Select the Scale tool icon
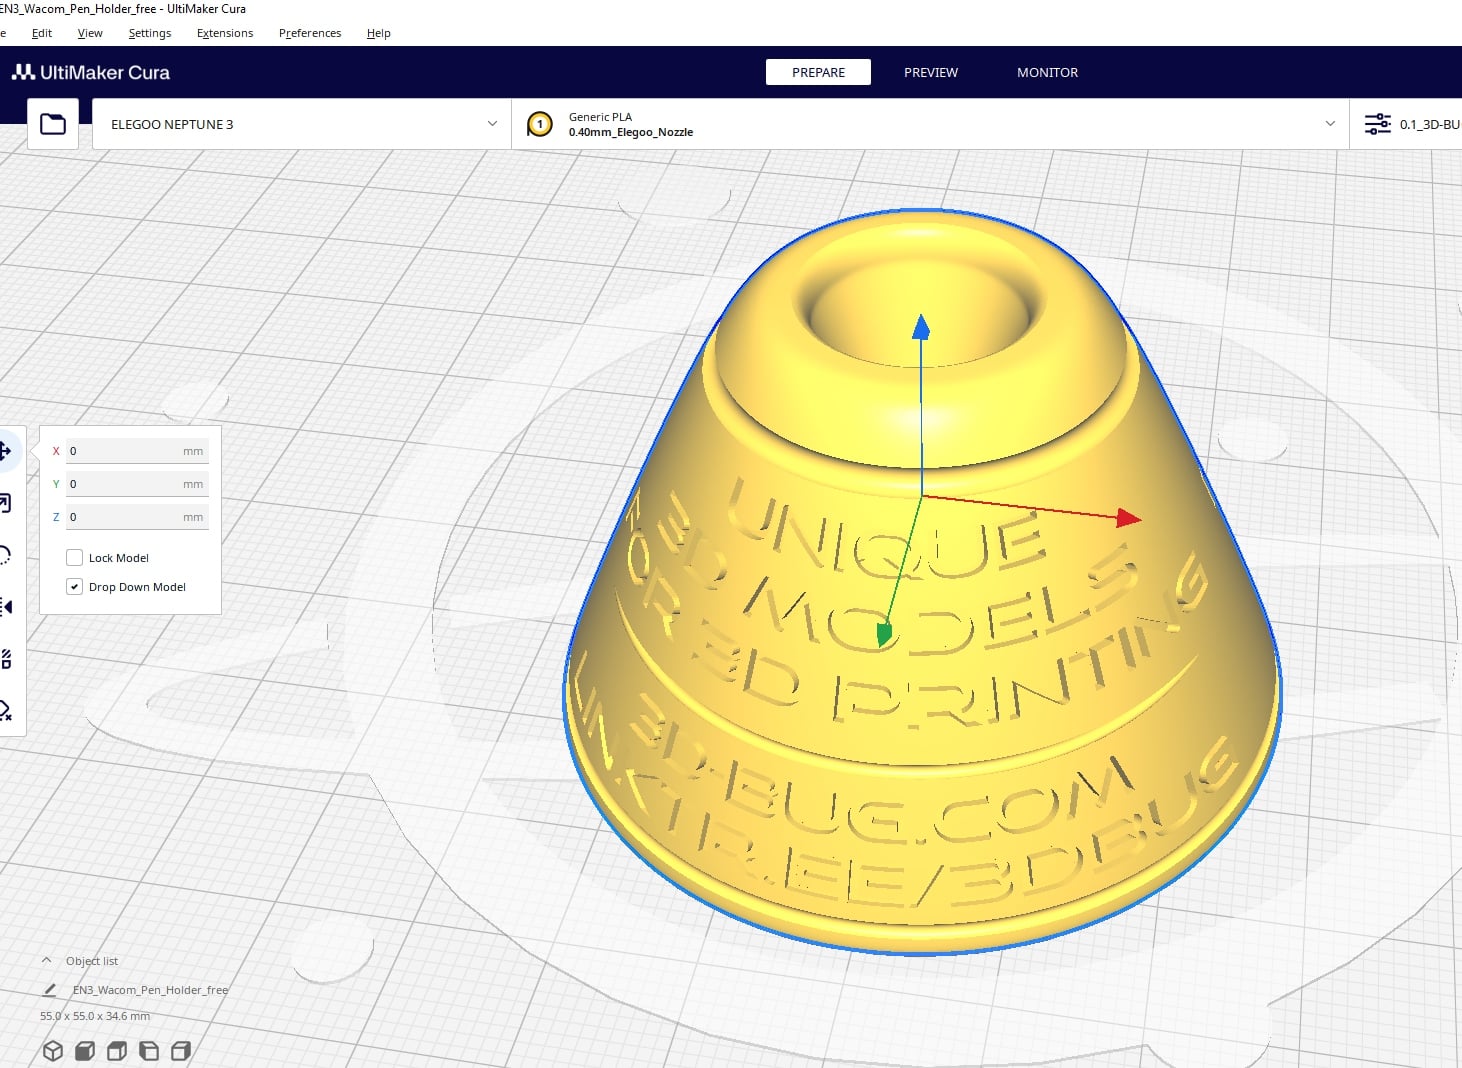This screenshot has height=1068, width=1462. (x=5, y=503)
